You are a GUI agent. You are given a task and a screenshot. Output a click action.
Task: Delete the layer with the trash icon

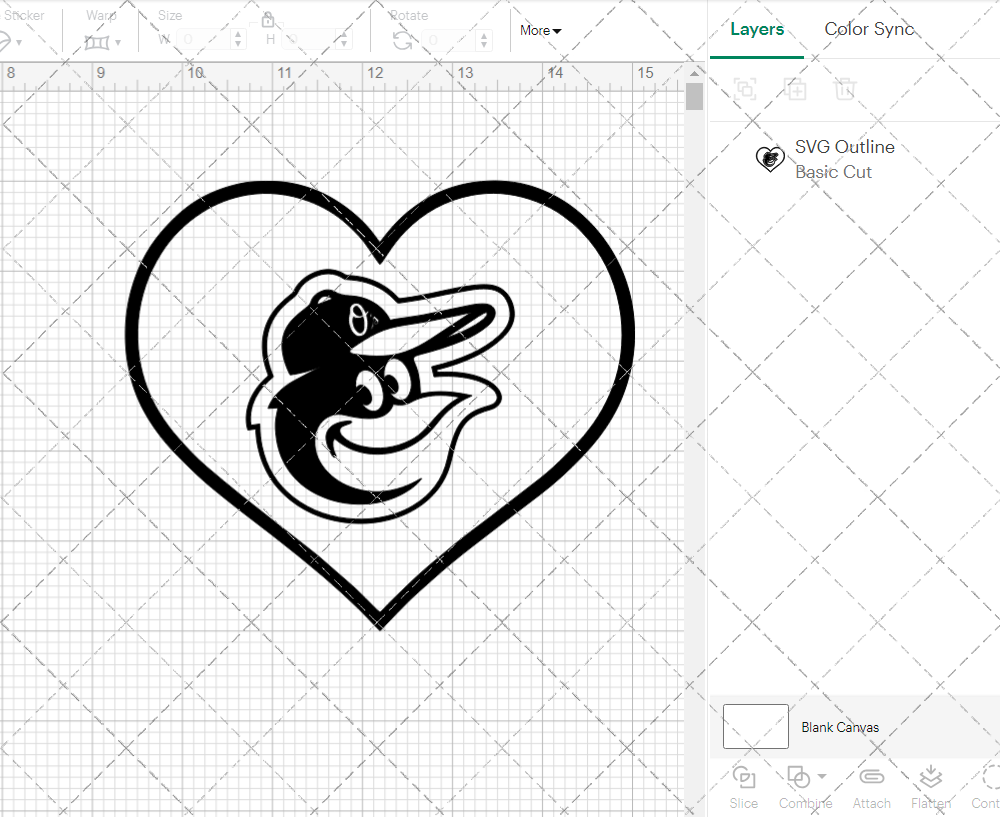pos(845,89)
